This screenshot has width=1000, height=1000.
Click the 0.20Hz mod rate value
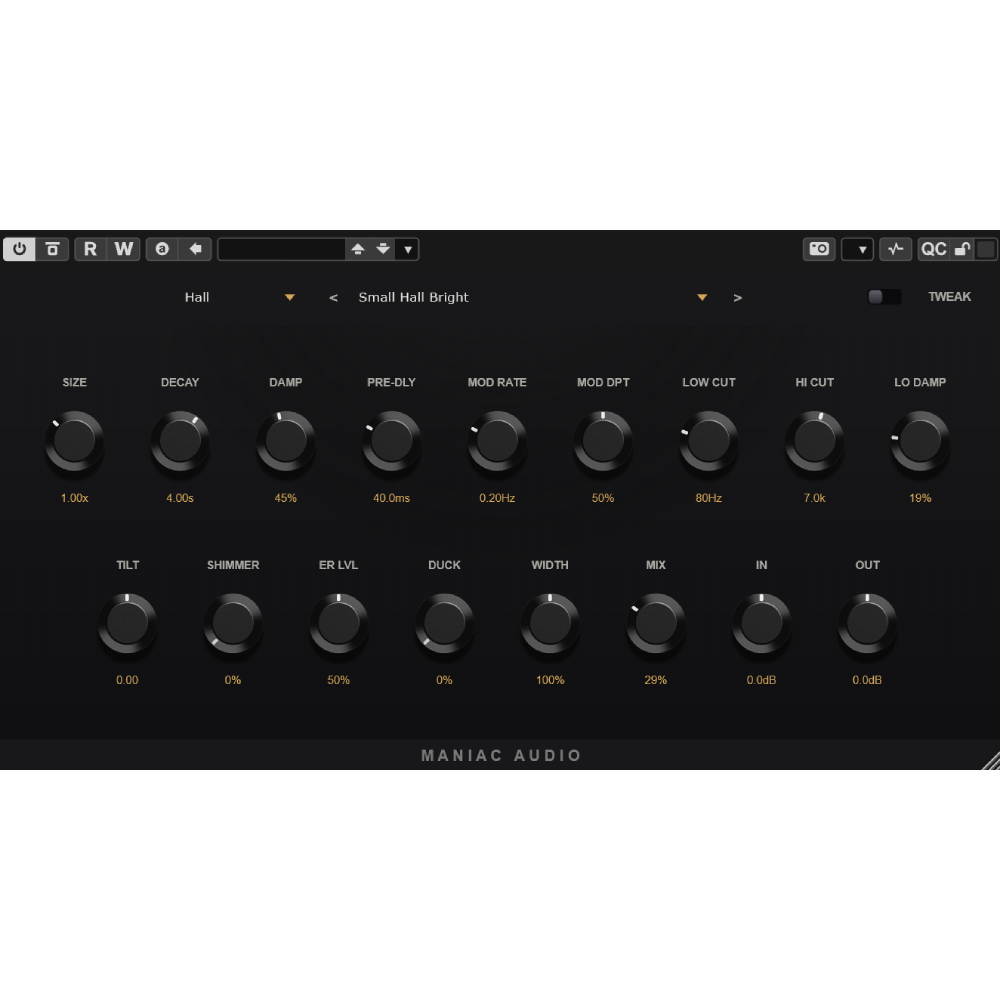(497, 498)
